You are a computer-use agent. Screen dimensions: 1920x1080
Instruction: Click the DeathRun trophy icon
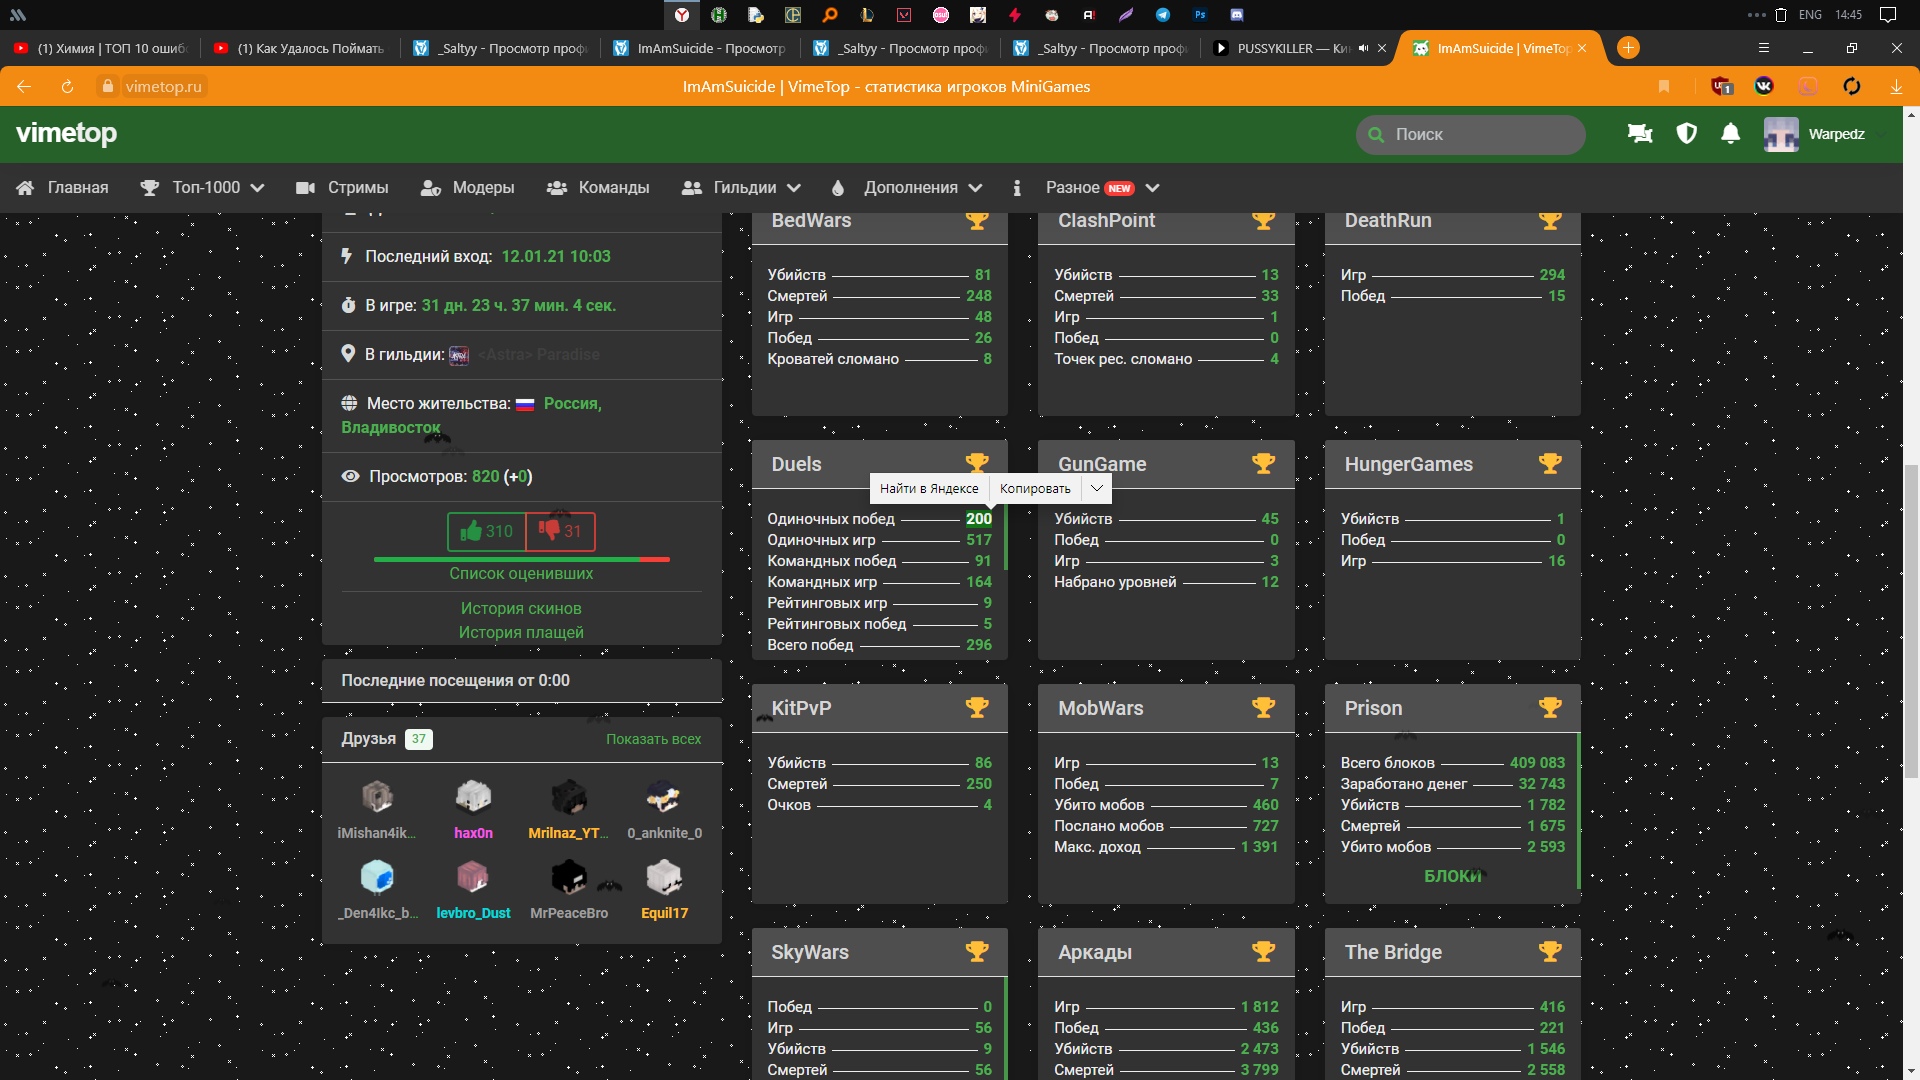pyautogui.click(x=1550, y=221)
